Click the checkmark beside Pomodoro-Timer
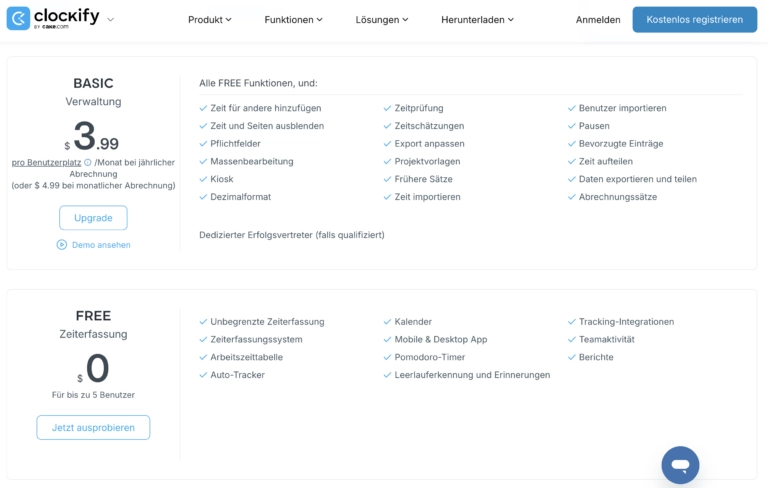 tap(387, 357)
